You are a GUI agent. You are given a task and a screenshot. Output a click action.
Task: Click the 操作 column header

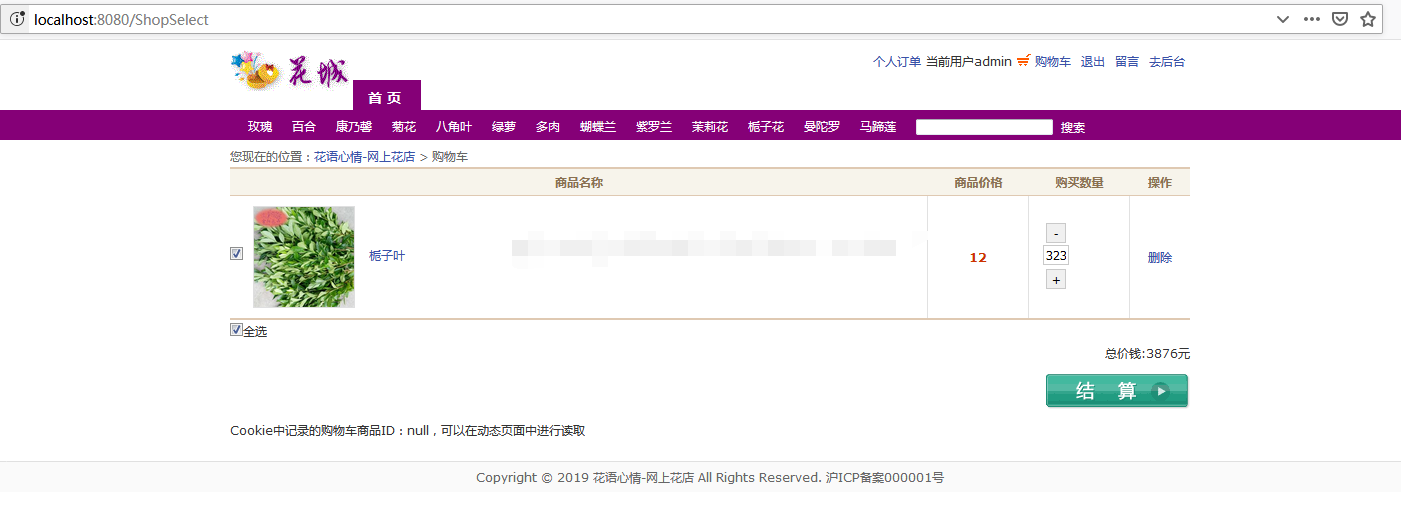click(x=1160, y=182)
